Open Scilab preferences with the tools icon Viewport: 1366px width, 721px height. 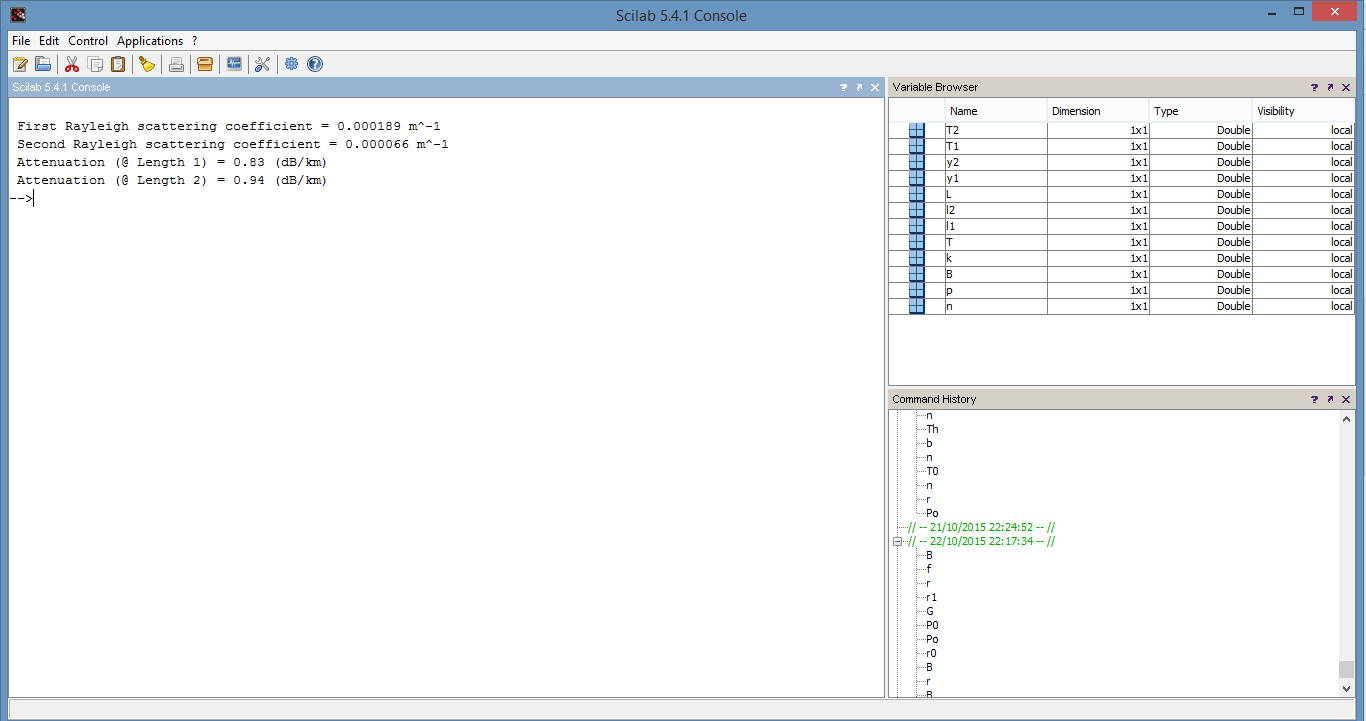click(262, 64)
